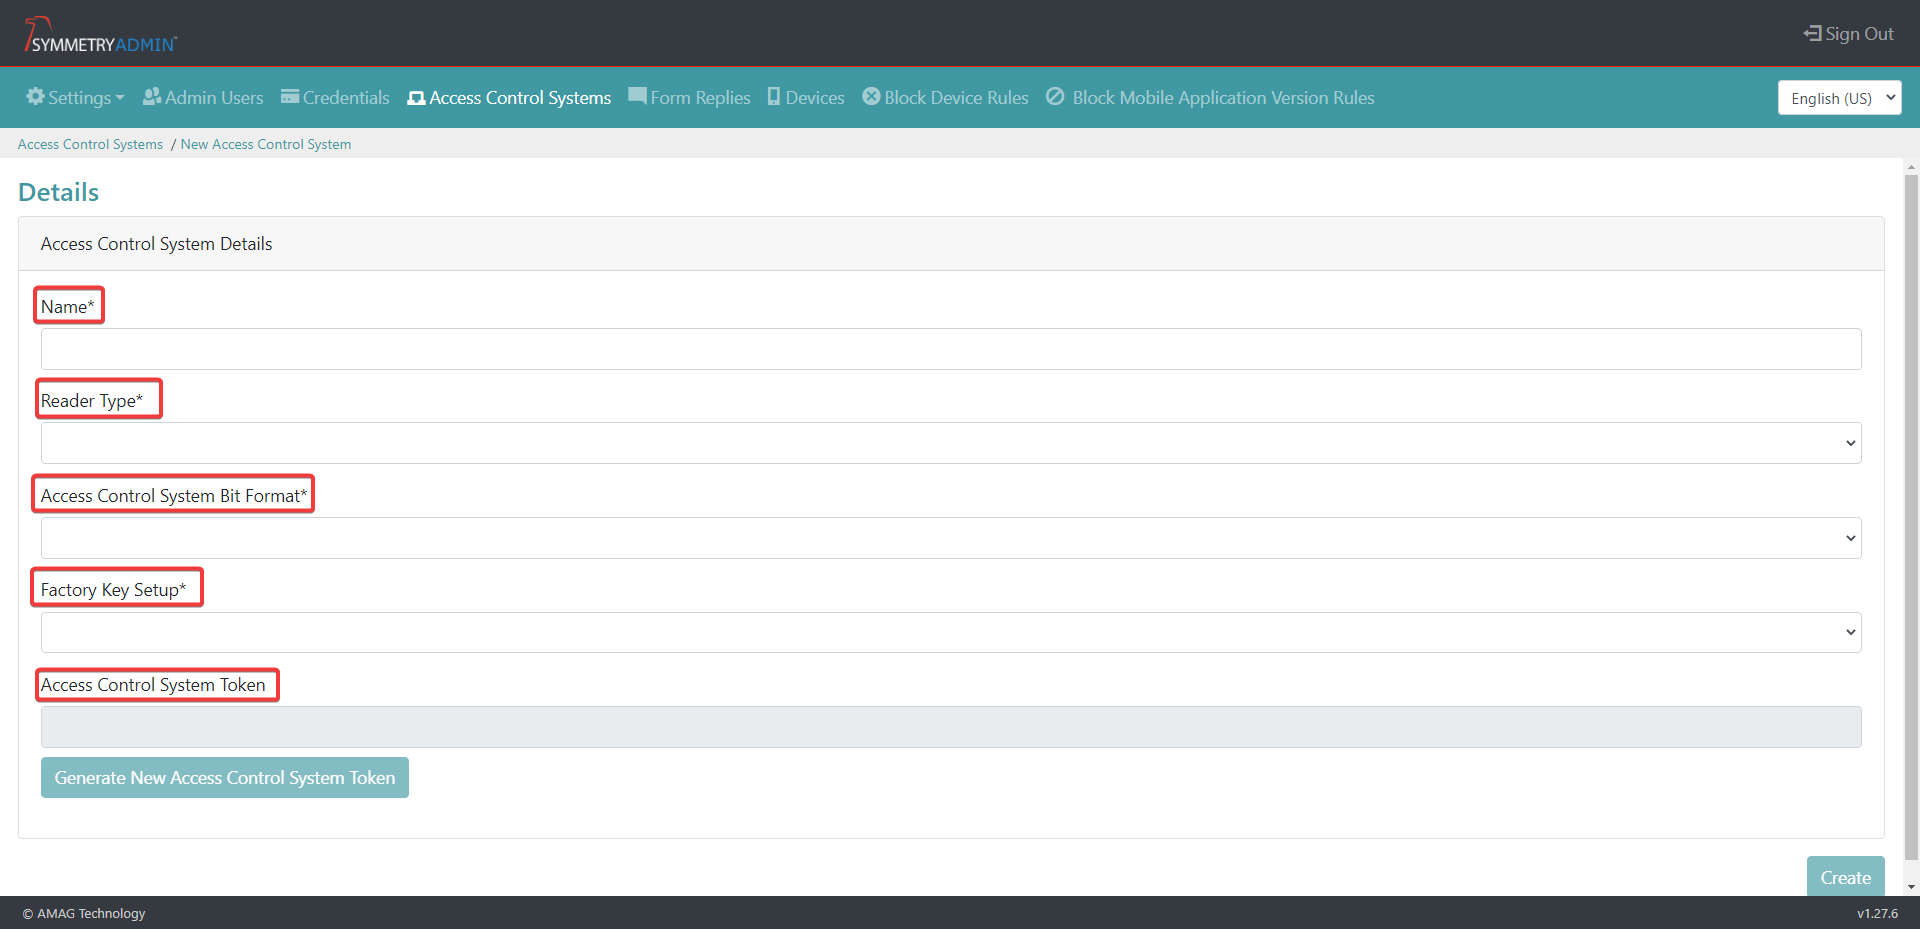Click the Access Control System Token field
The image size is (1920, 929).
pos(951,727)
